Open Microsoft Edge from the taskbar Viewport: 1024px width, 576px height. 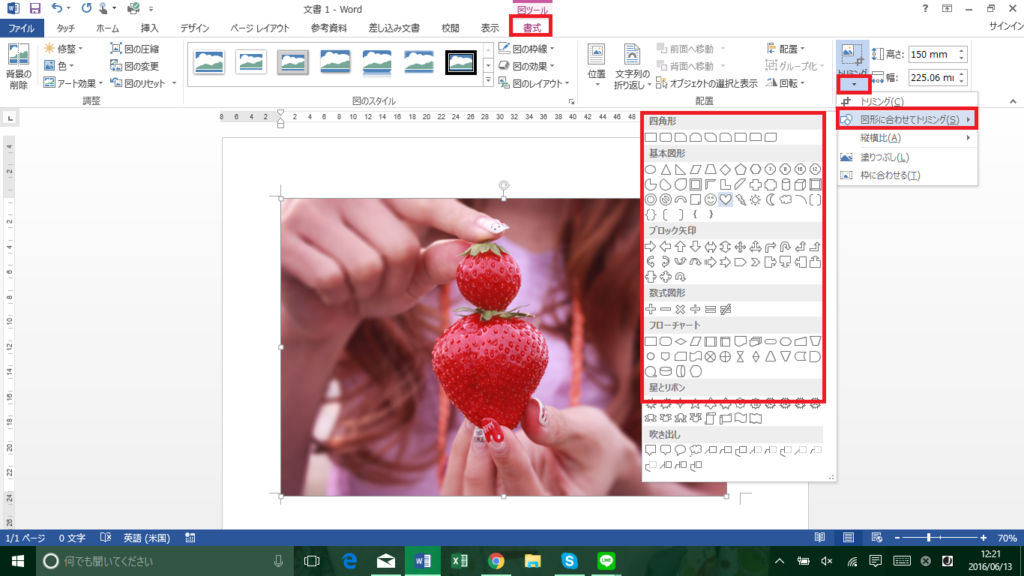349,561
